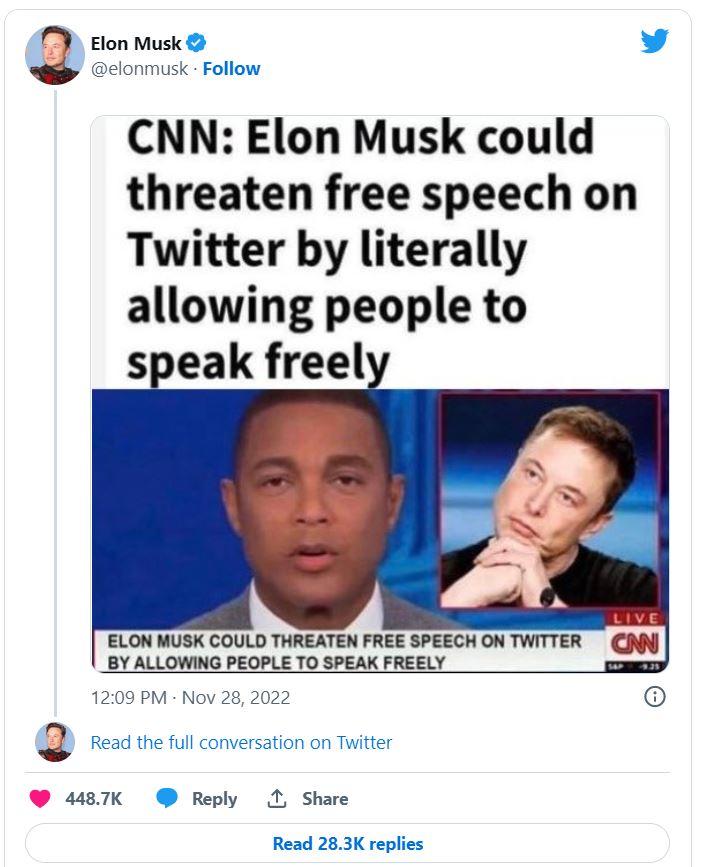Open Read 28.3K replies
702x867 pixels.
347,844
